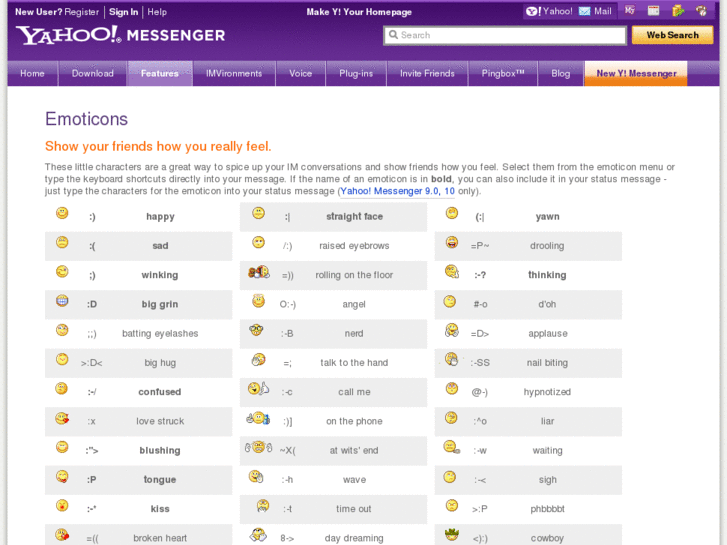Go to the Pingbox tab

pos(503,73)
